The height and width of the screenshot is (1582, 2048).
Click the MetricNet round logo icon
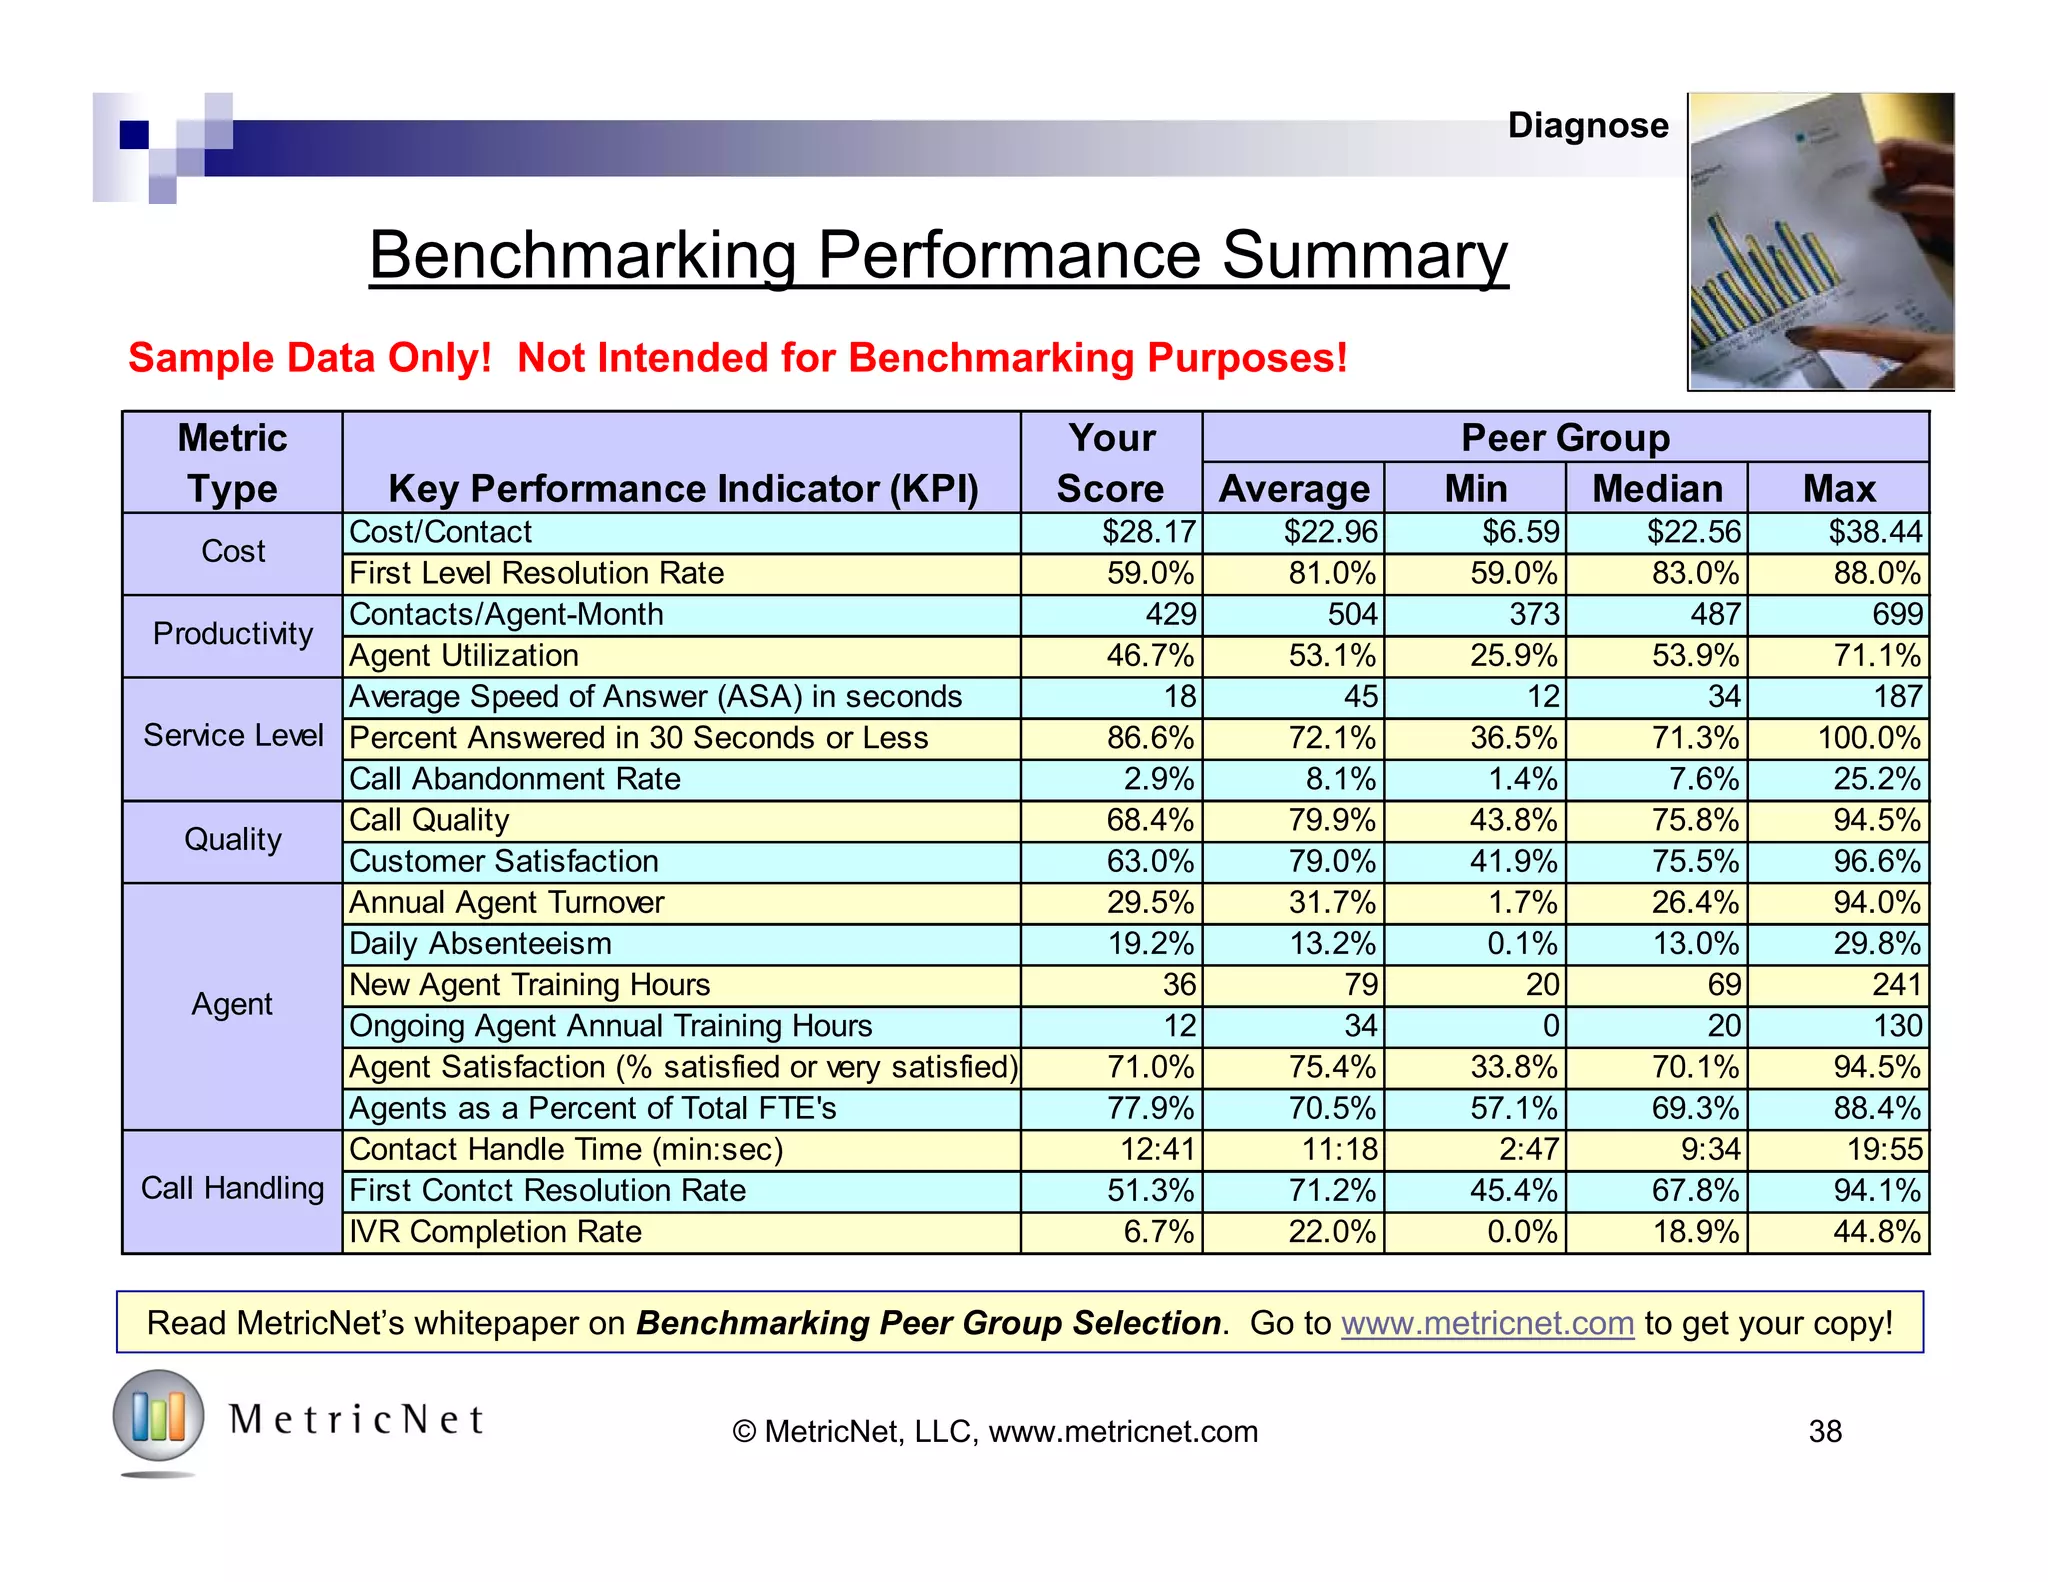[x=158, y=1416]
